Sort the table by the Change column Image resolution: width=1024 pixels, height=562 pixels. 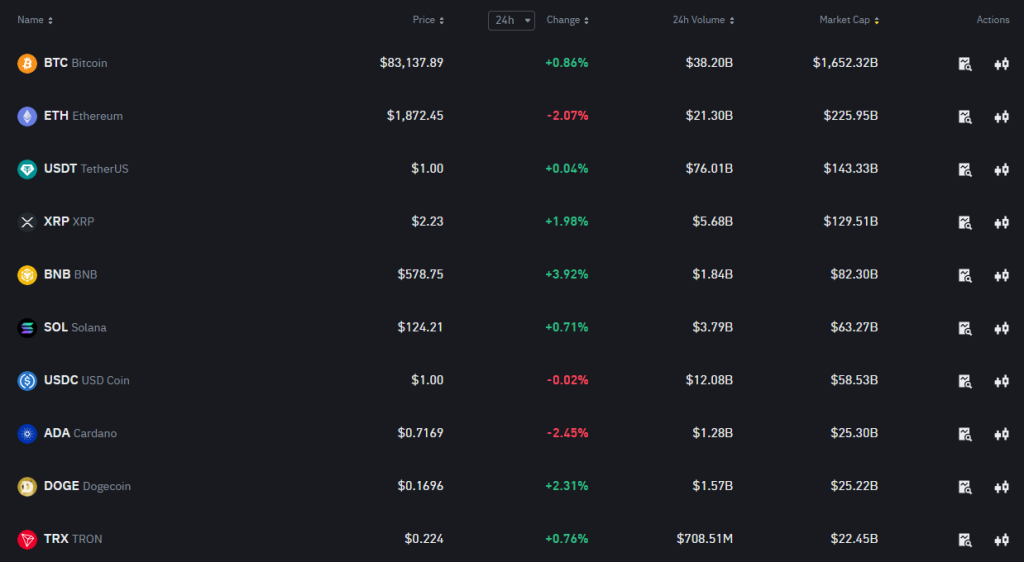568,20
